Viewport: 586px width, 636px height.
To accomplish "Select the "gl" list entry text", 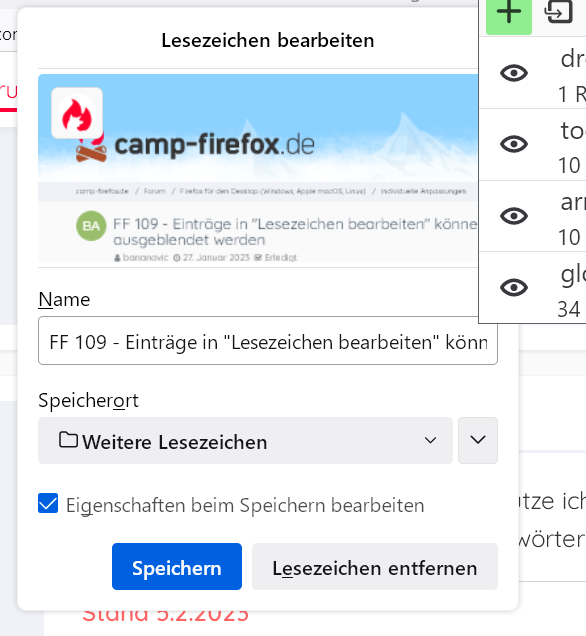I will click(x=573, y=276).
